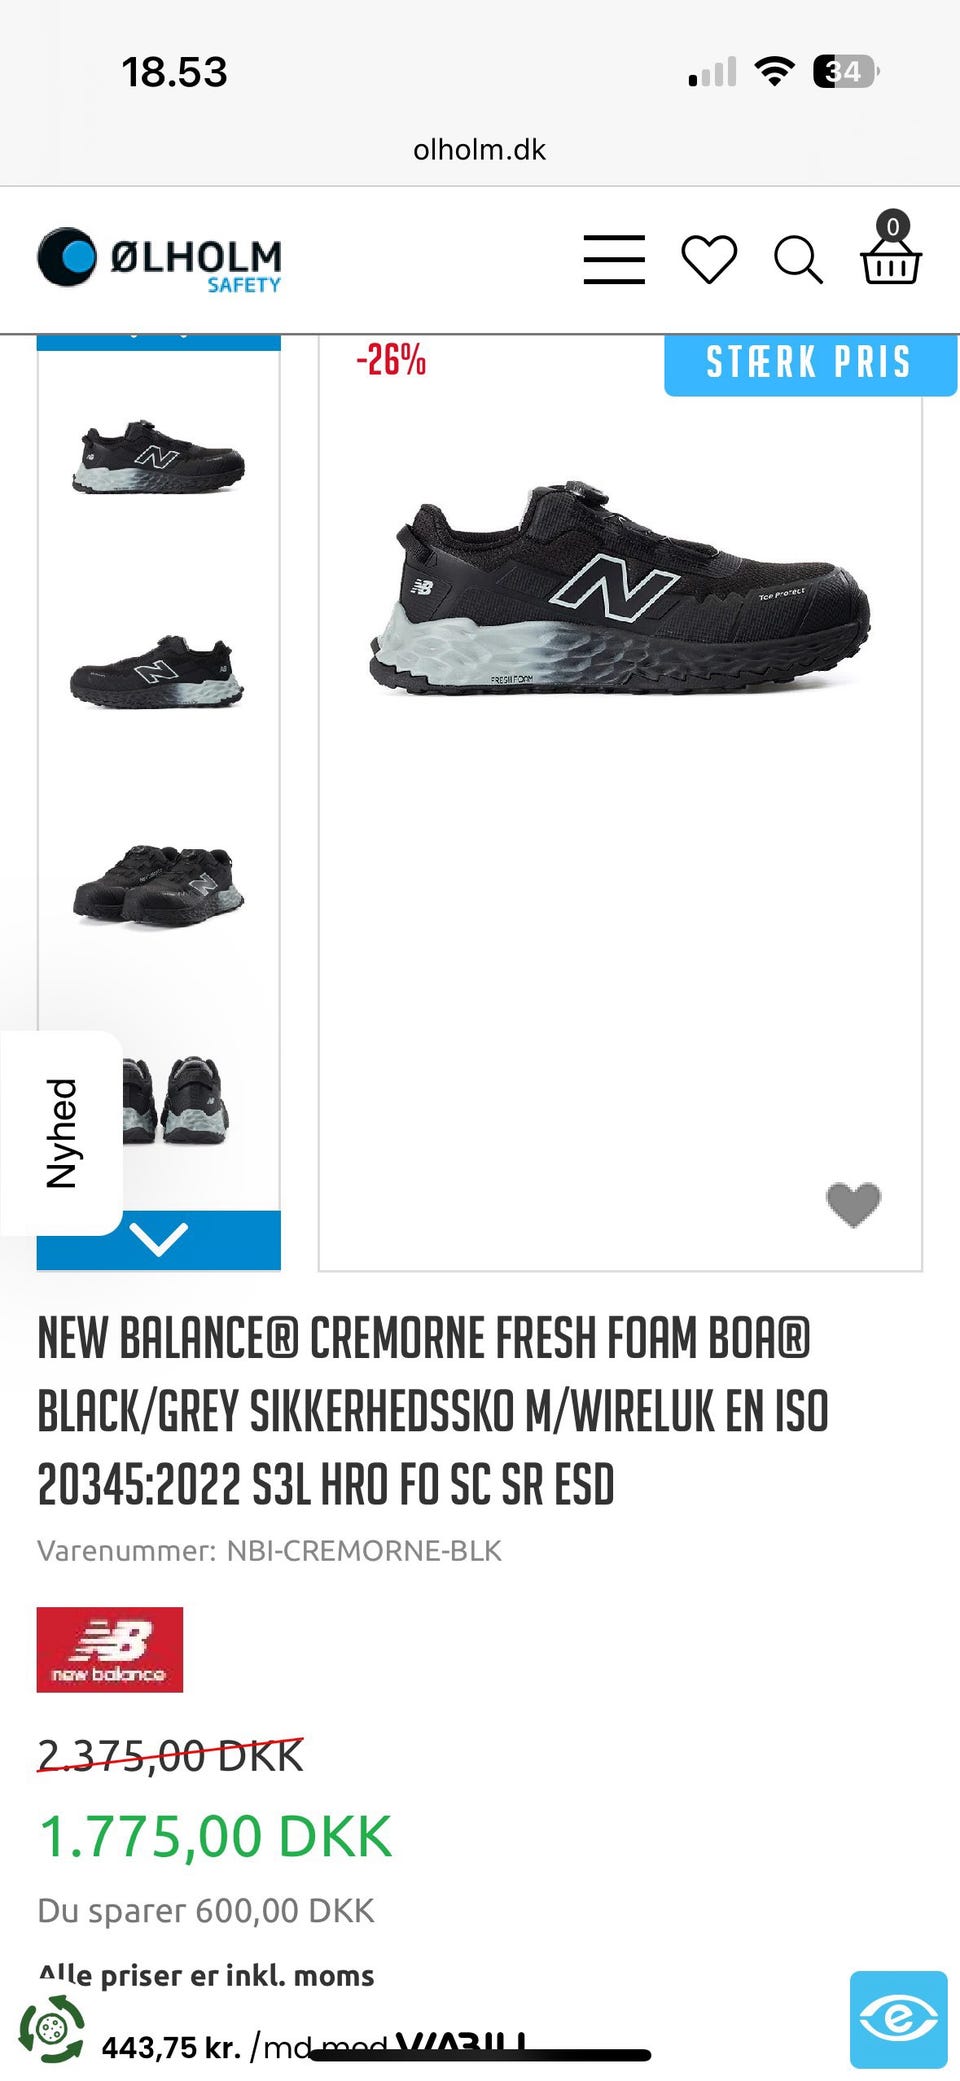The image size is (960, 2081).
Task: Open the accessibility eye widget
Action: point(898,2019)
